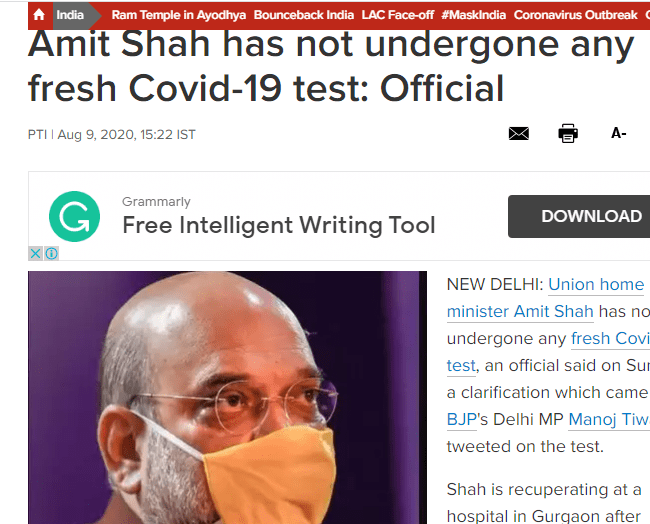Image resolution: width=650 pixels, height=524 pixels.
Task: Open Ram Temple in Ayodhya topic
Action: click(179, 15)
